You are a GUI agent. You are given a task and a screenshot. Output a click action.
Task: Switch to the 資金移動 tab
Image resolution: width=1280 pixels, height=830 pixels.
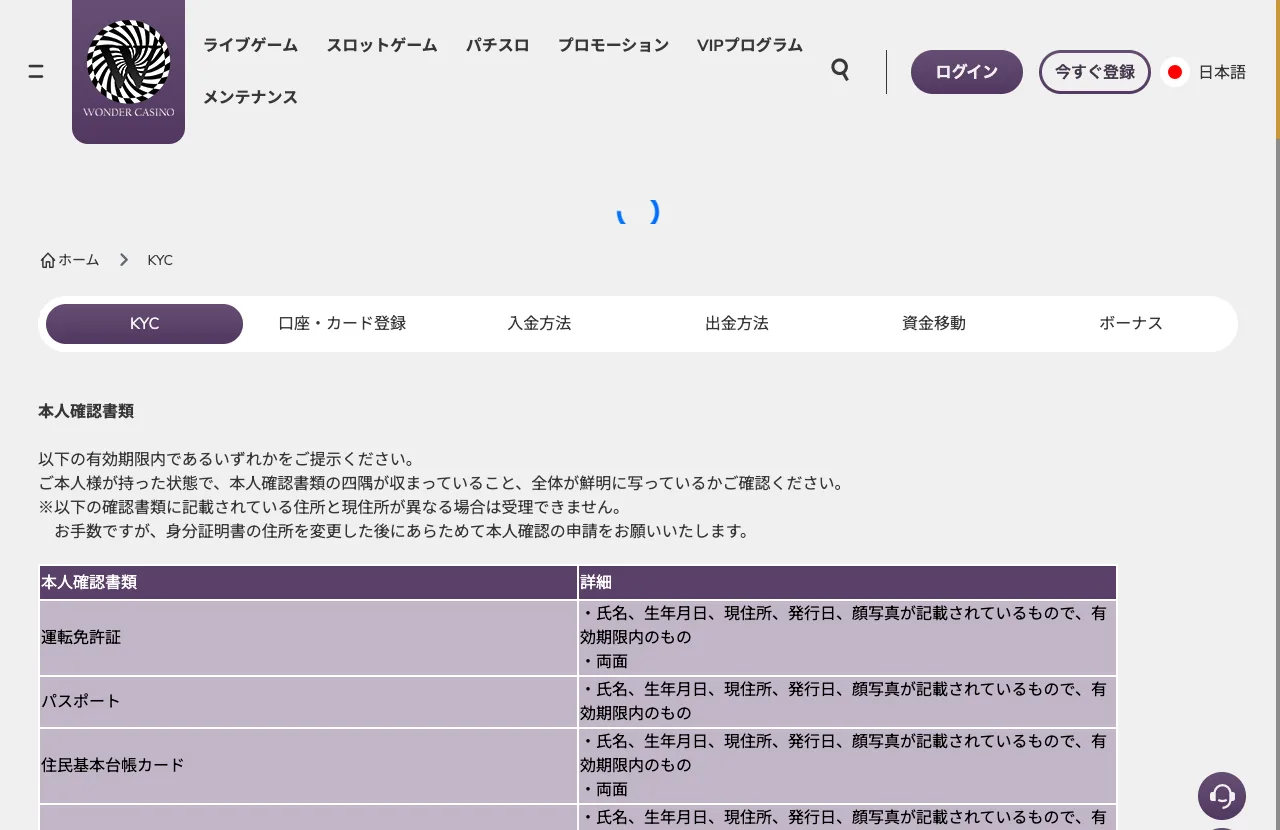click(934, 324)
